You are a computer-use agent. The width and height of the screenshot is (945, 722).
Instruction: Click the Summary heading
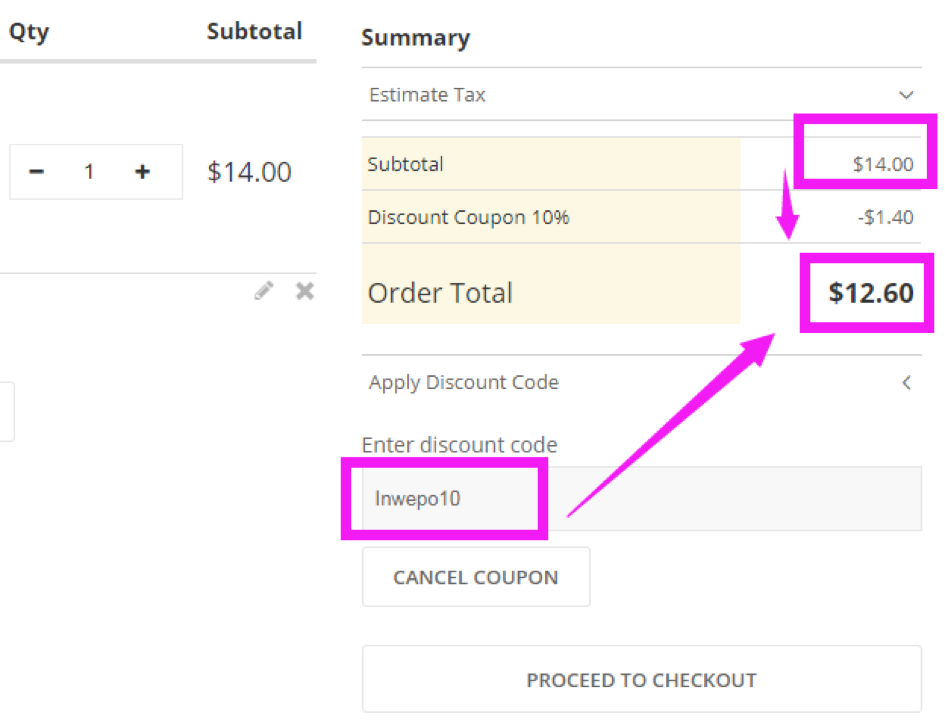coord(415,38)
